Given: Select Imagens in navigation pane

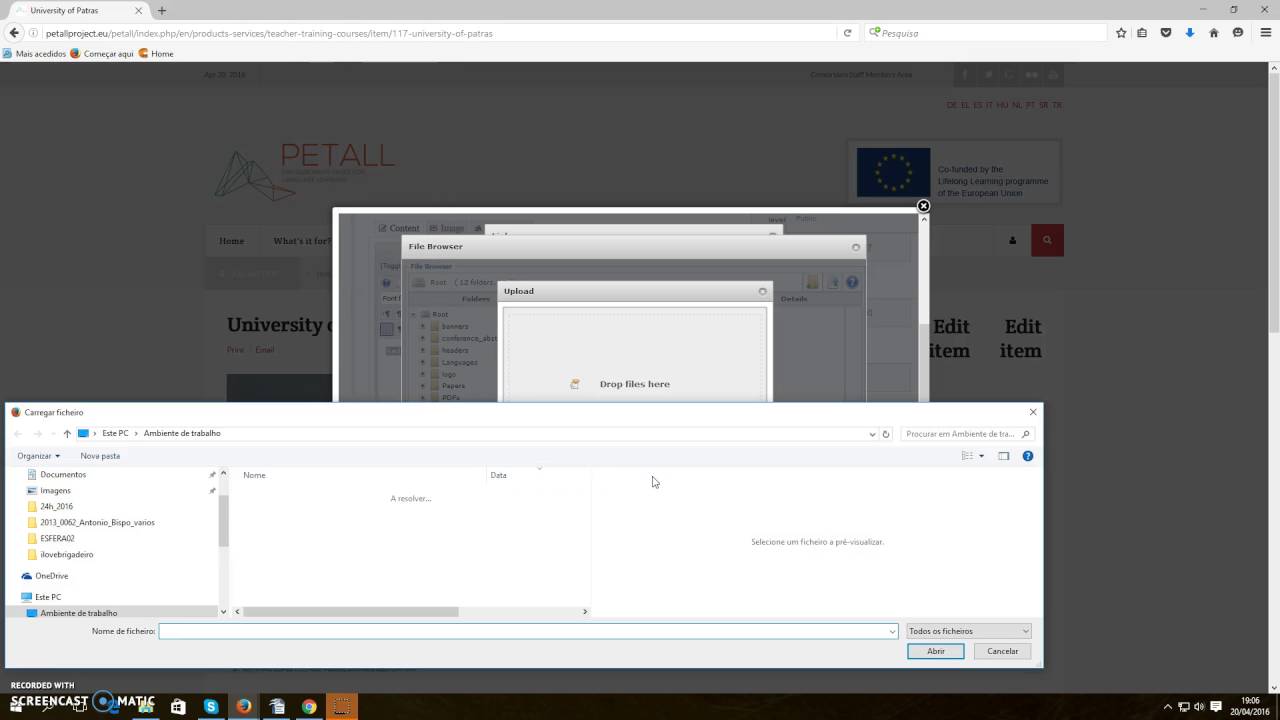Looking at the screenshot, I should (x=55, y=490).
